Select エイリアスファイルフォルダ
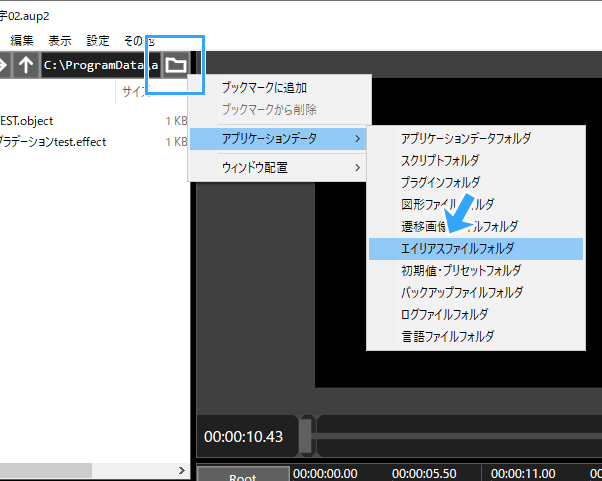This screenshot has height=481, width=602. tap(476, 249)
